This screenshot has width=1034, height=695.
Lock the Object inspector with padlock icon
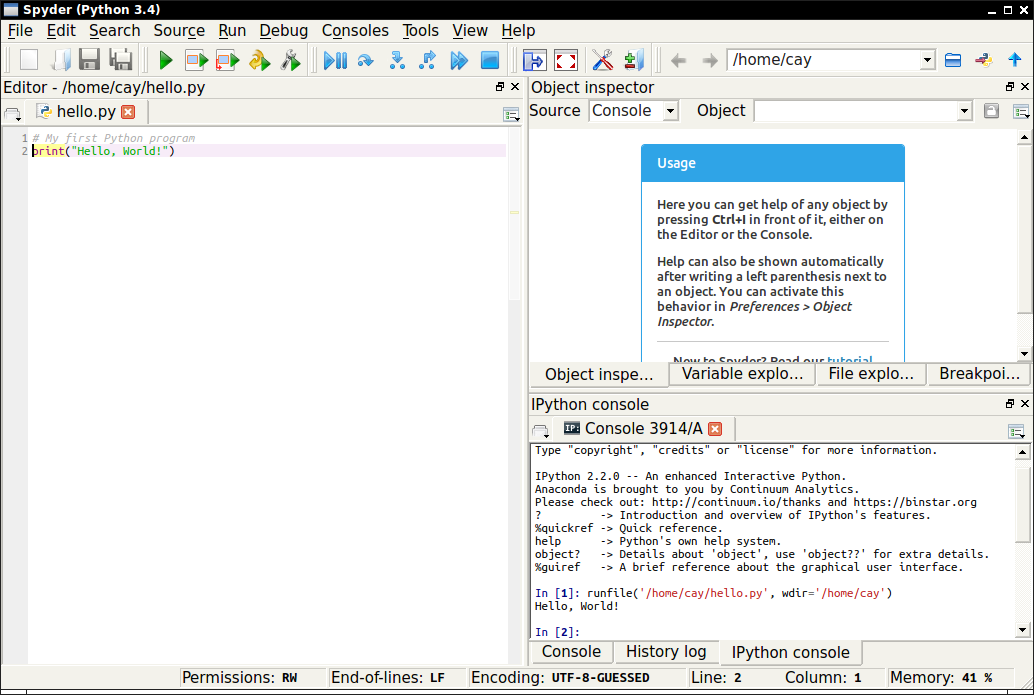991,111
